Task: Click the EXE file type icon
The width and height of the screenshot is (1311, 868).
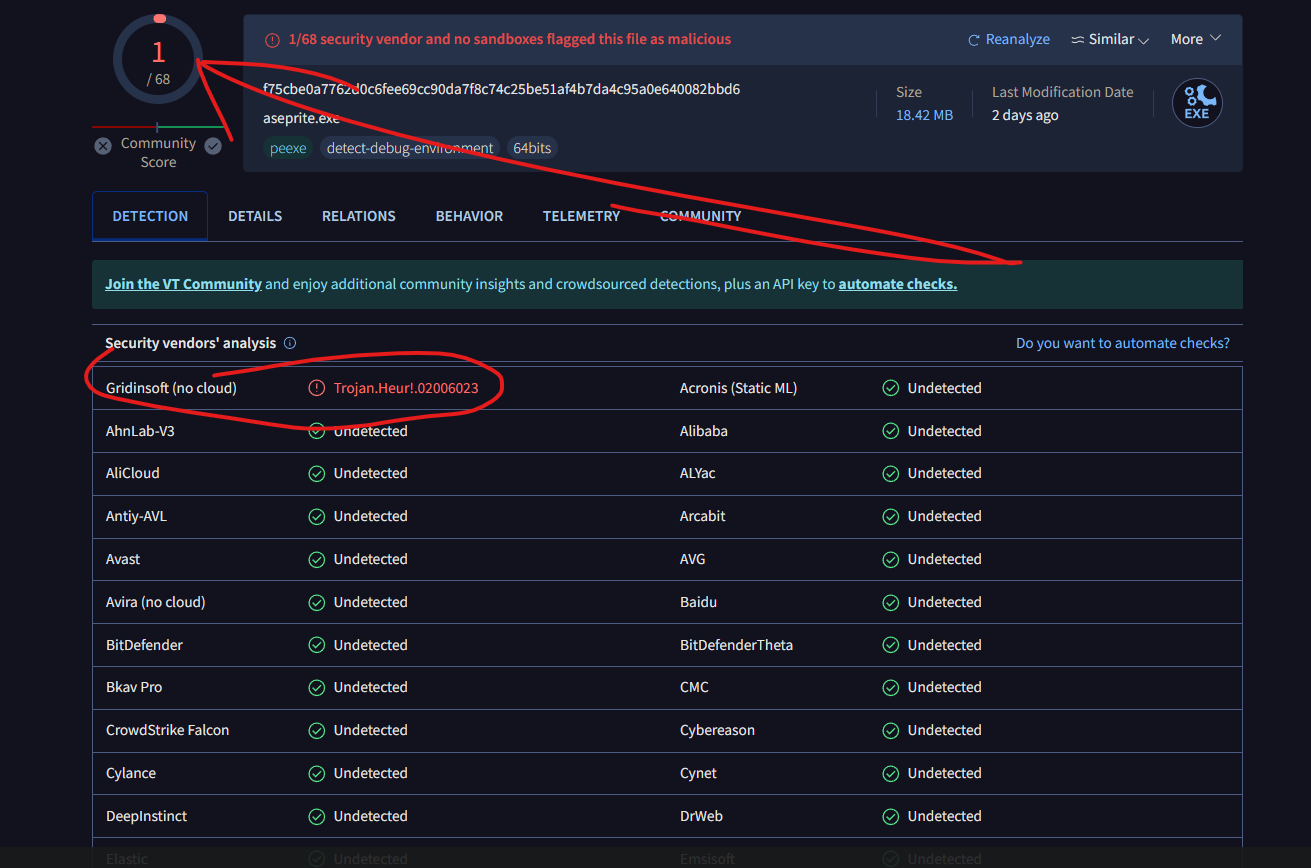Action: tap(1196, 103)
